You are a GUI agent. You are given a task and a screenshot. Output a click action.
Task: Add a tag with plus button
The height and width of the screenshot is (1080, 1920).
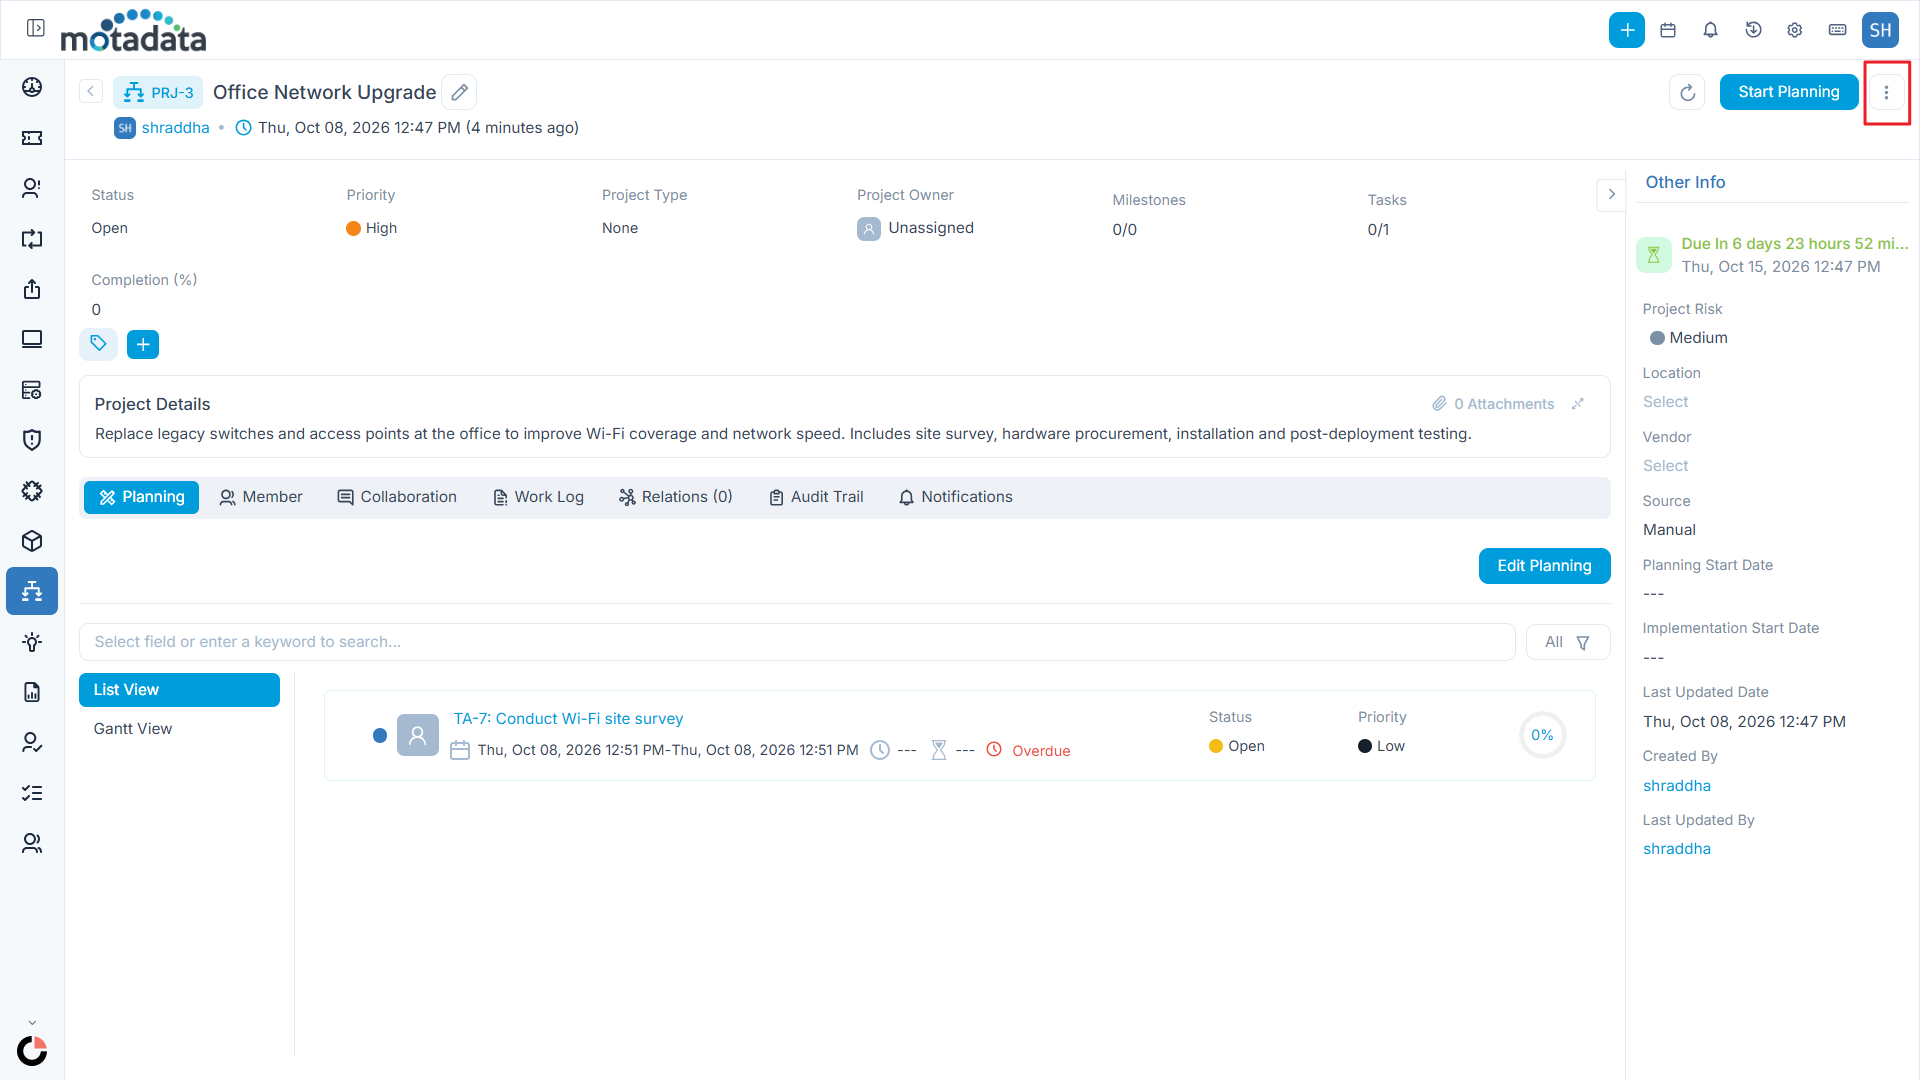pos(143,344)
